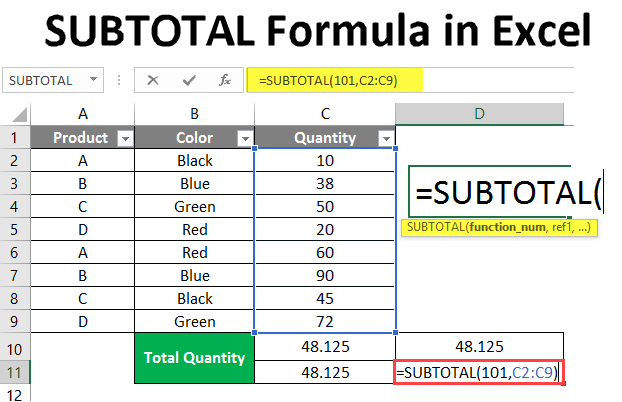The height and width of the screenshot is (402, 622).
Task: Cancel formula entry with the X icon
Action: click(x=153, y=81)
